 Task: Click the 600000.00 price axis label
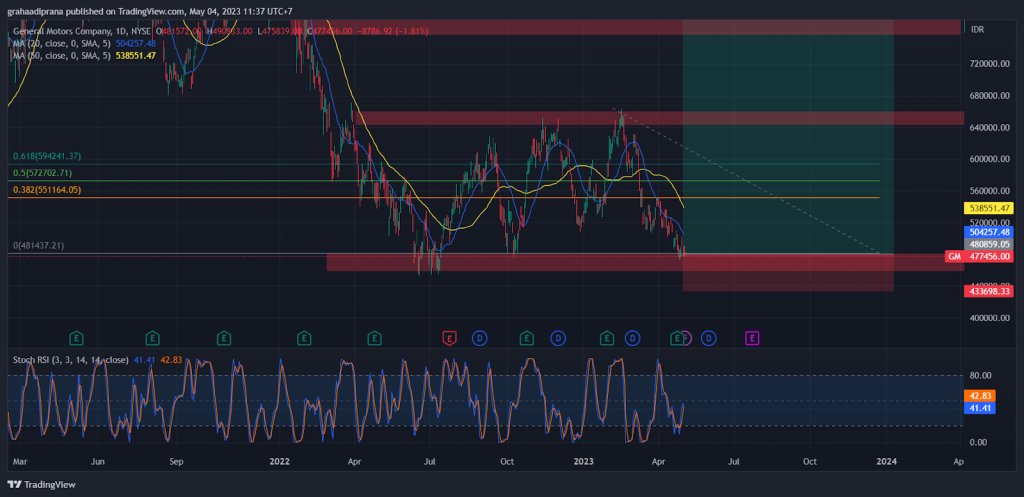(x=991, y=159)
